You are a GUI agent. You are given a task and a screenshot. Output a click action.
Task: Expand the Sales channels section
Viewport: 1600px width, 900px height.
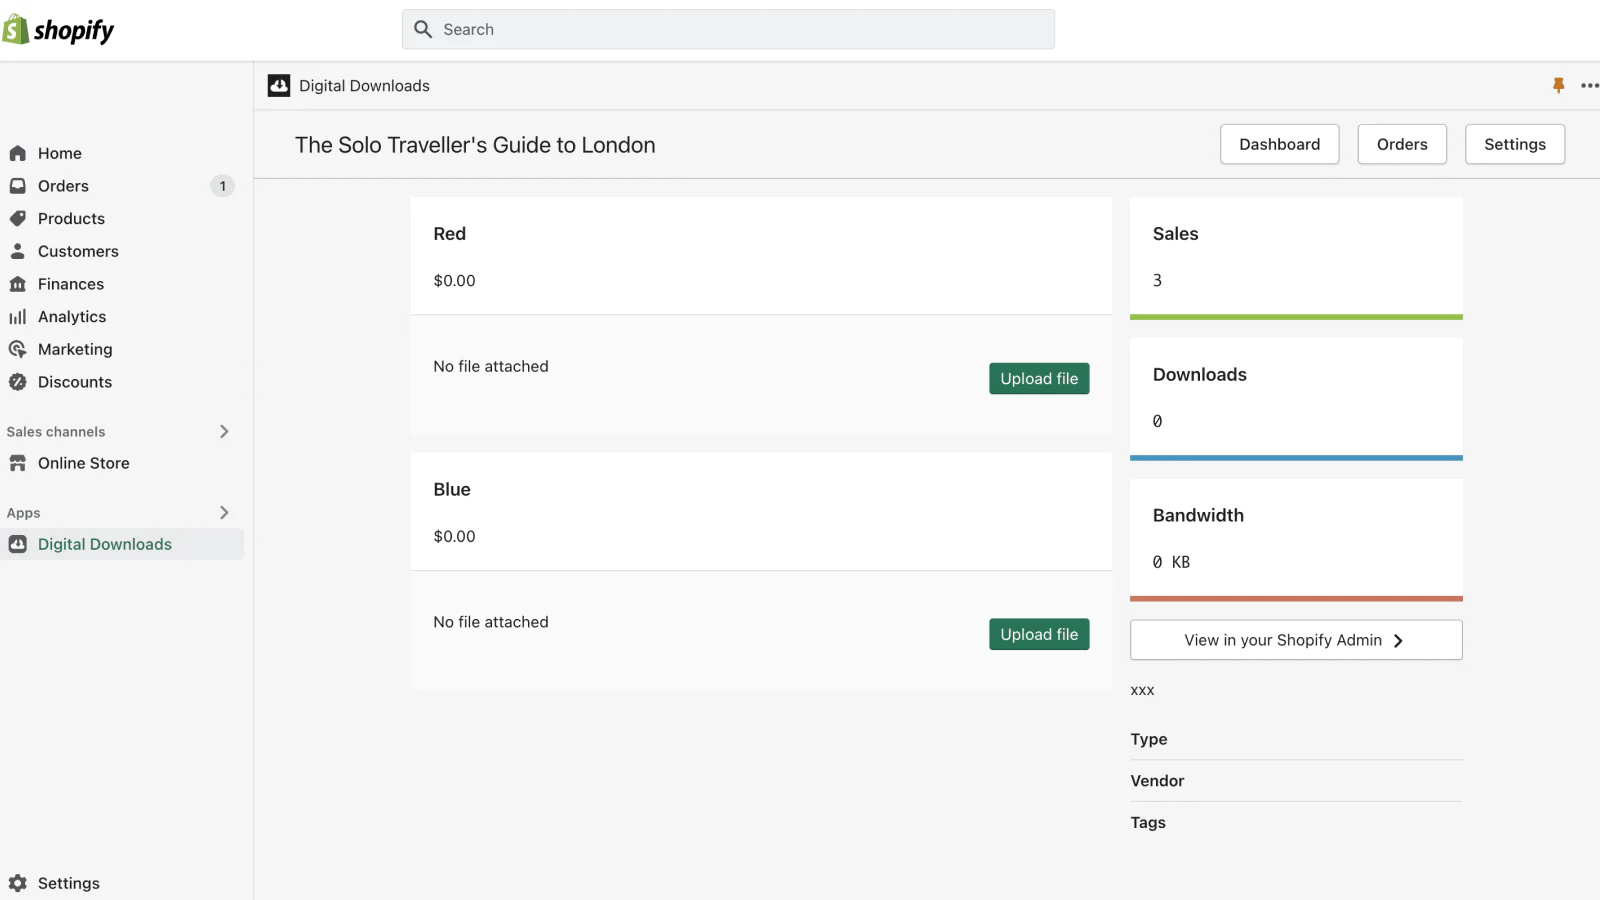tap(224, 431)
